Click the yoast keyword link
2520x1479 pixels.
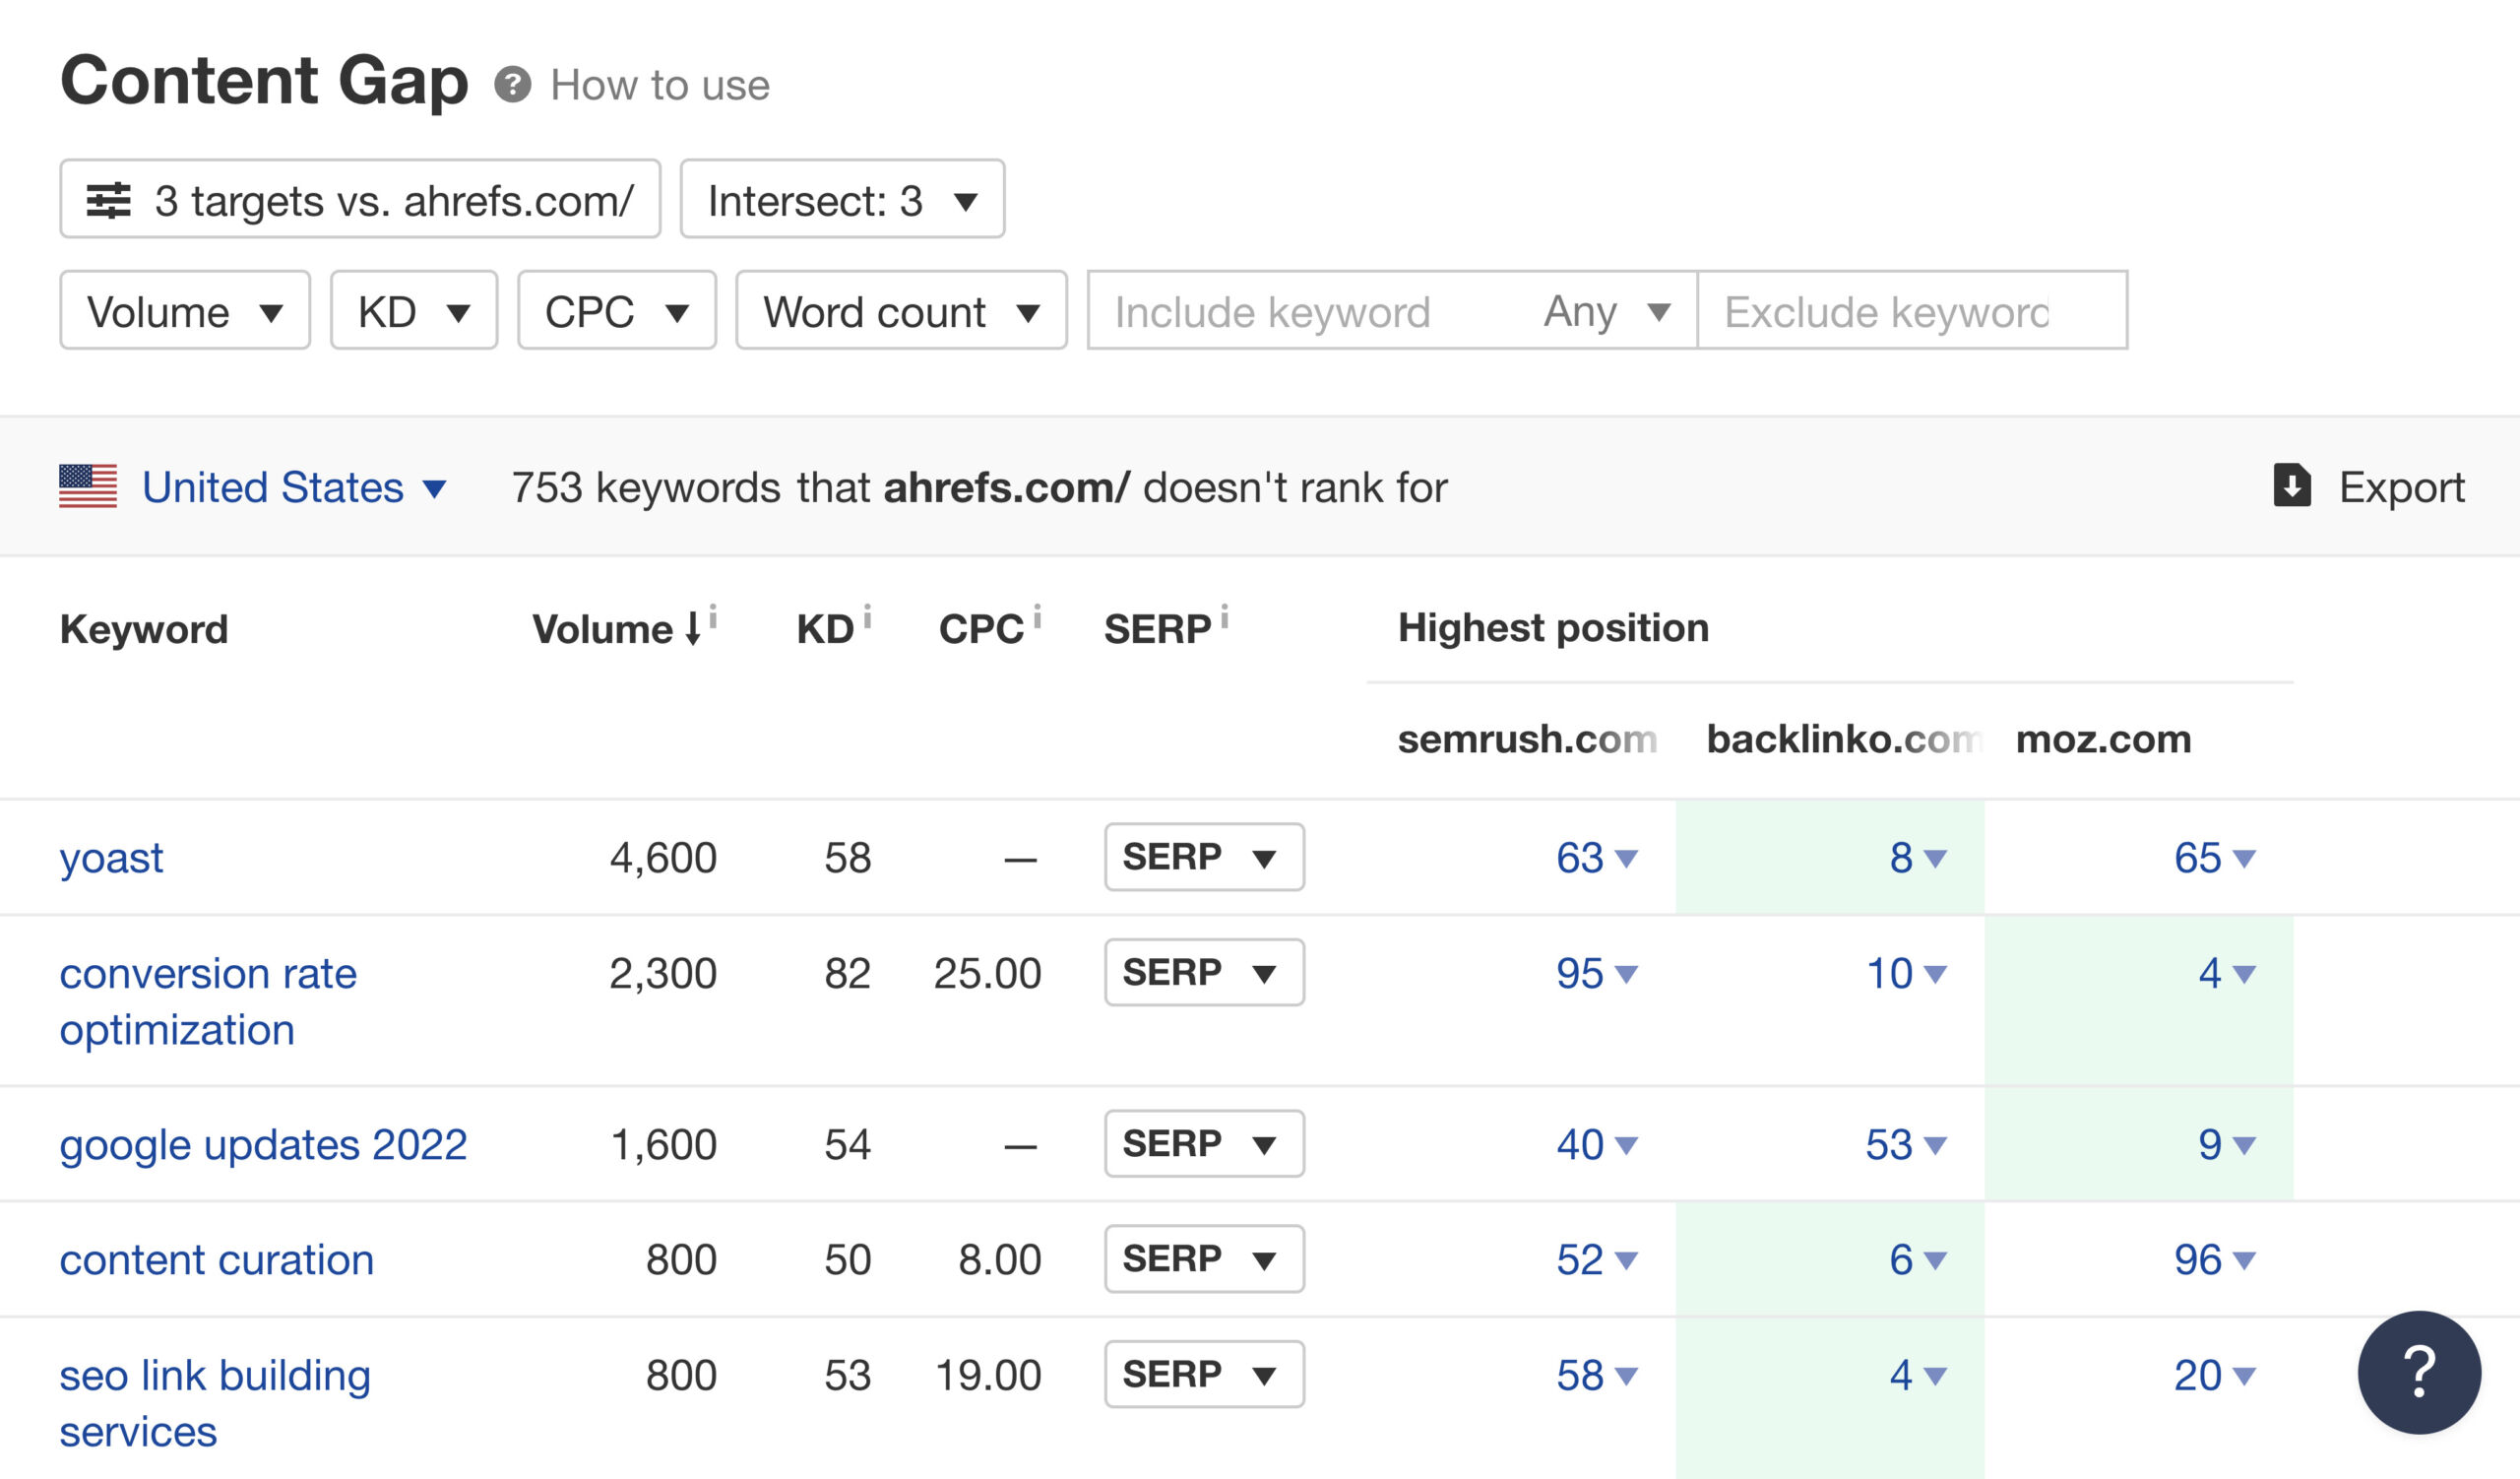coord(109,858)
